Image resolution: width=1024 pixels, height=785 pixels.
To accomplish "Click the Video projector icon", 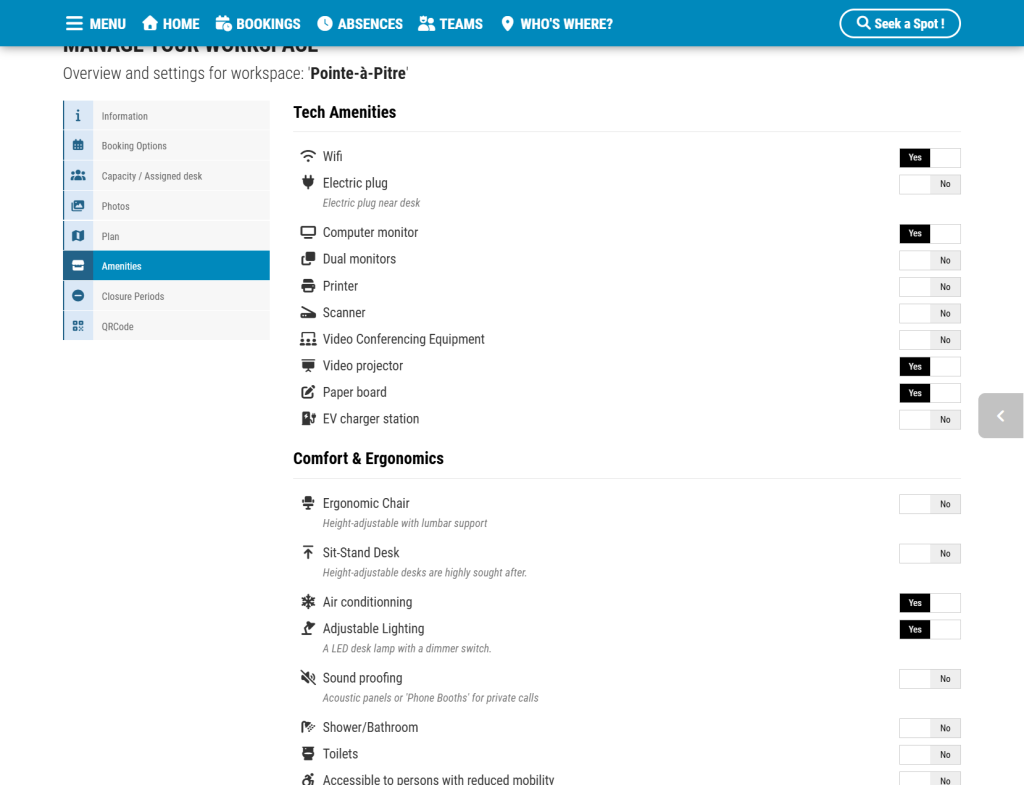I will click(308, 365).
